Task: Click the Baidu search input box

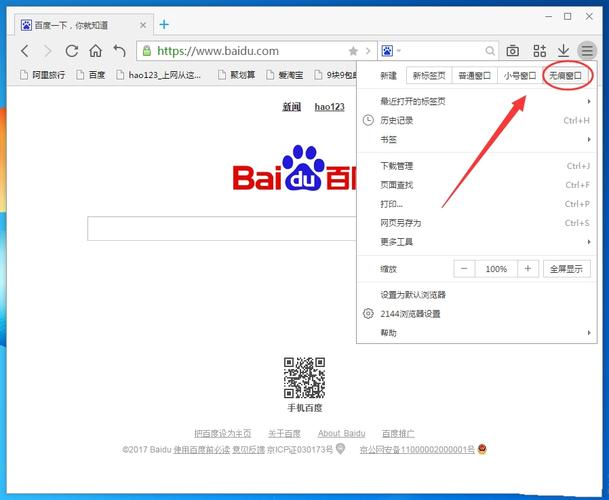Action: pos(221,228)
